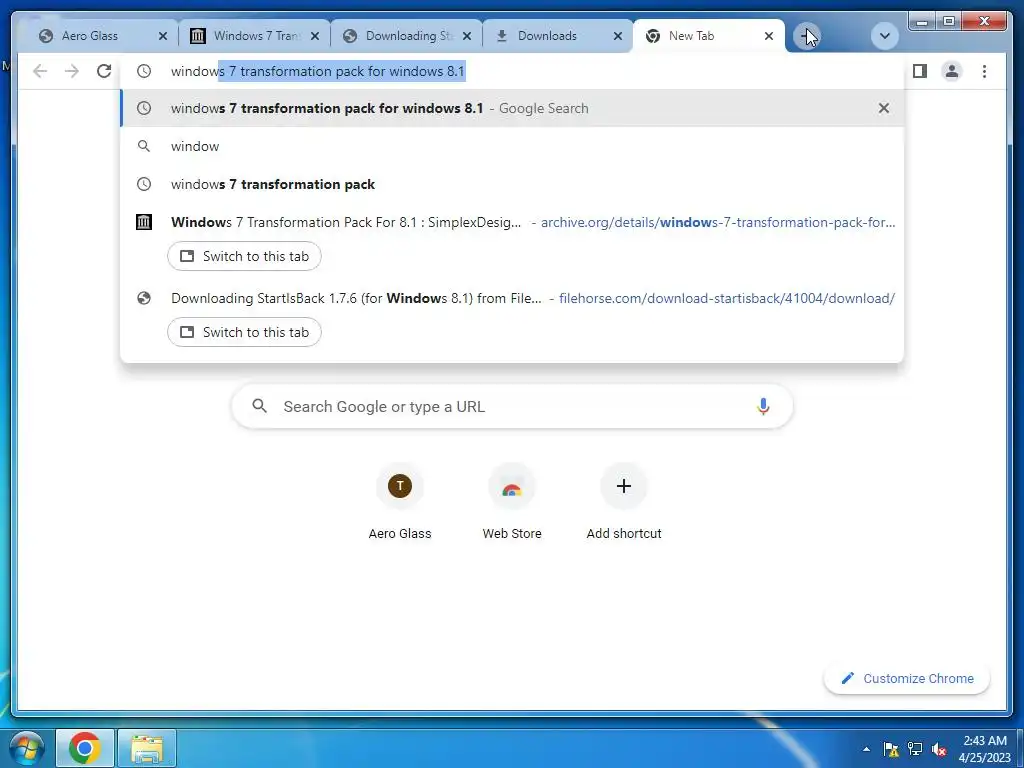Viewport: 1024px width, 768px height.
Task: Click the voice search microphone icon
Action: 763,406
